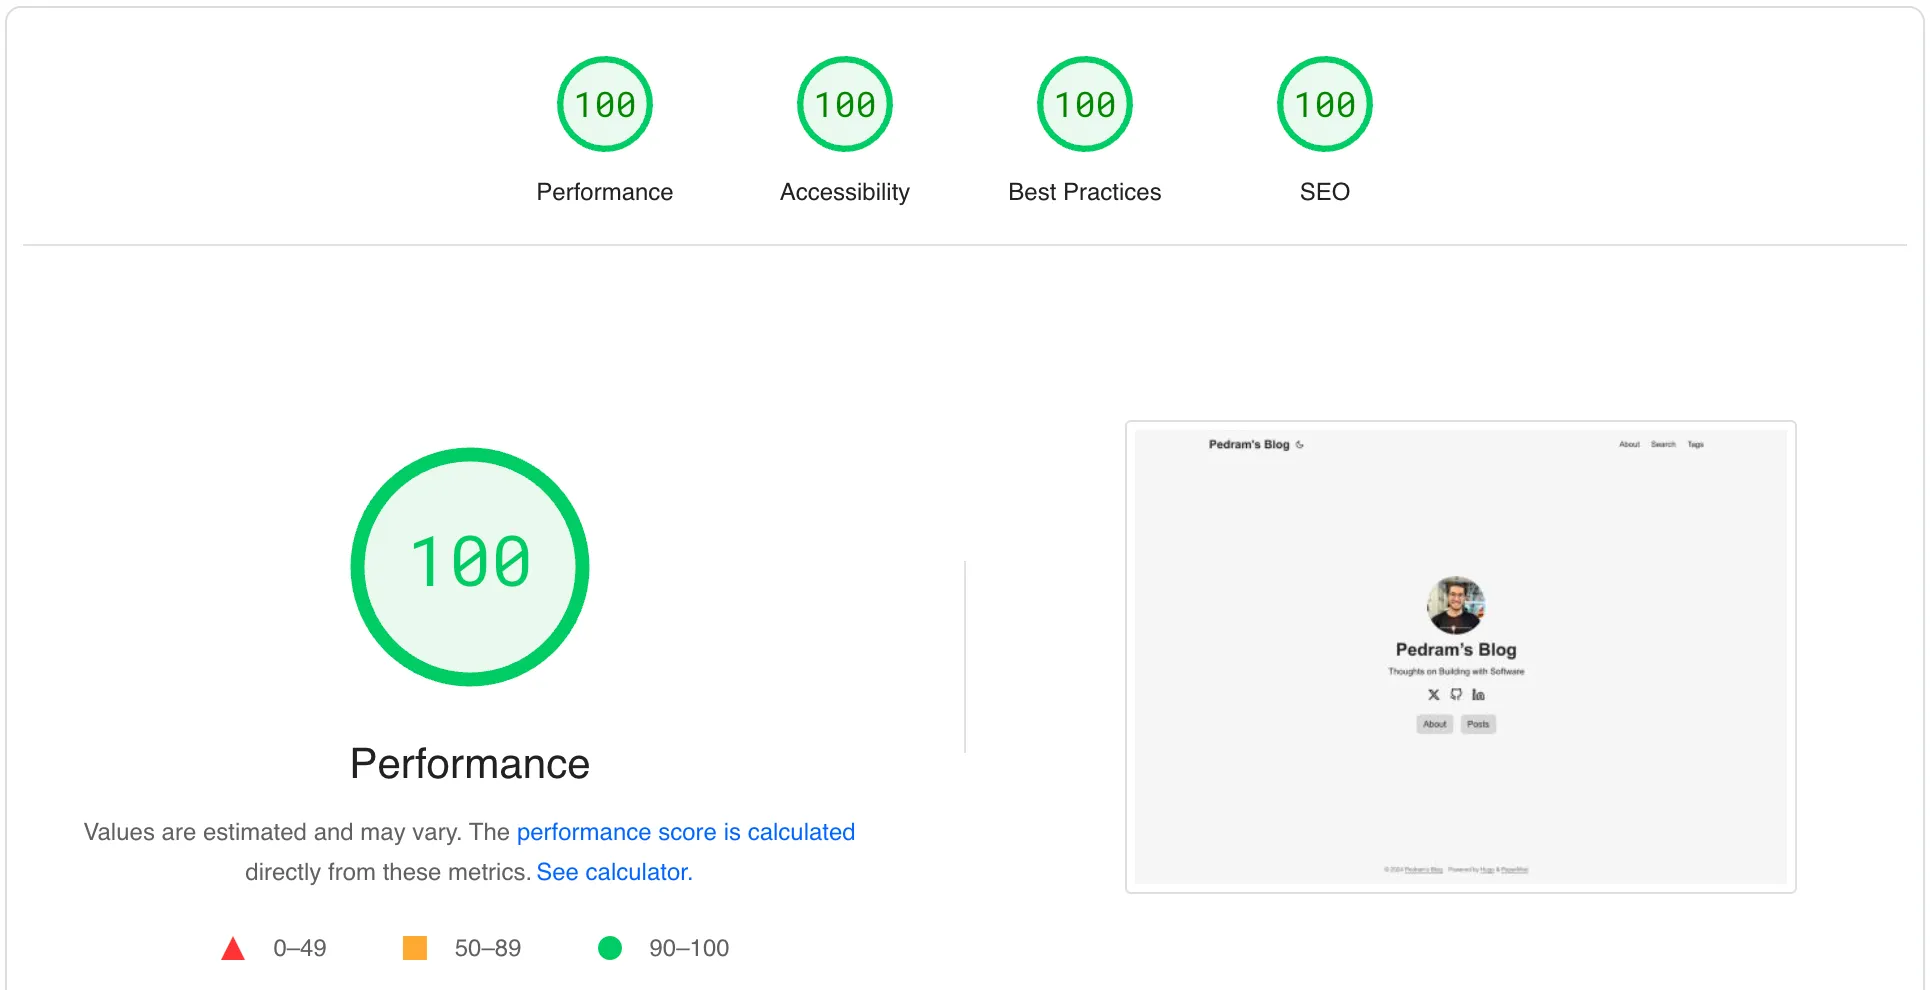1930x990 pixels.
Task: Click the About button in the blog preview
Action: 1434,724
